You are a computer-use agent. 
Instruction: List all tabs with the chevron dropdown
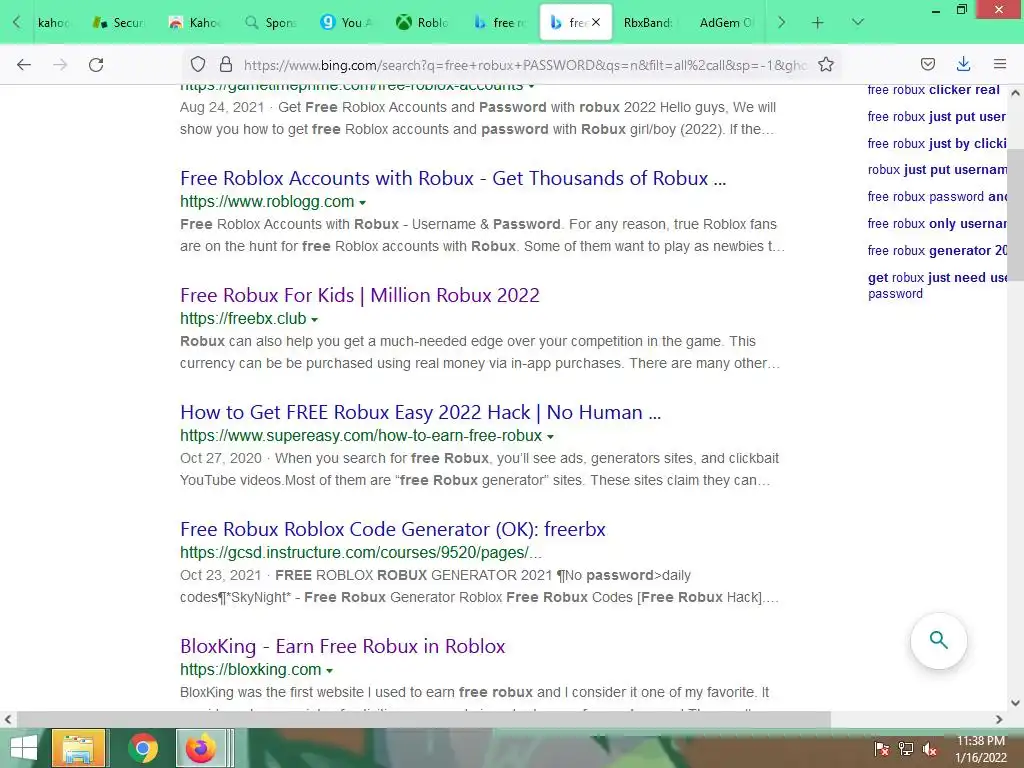coord(858,23)
